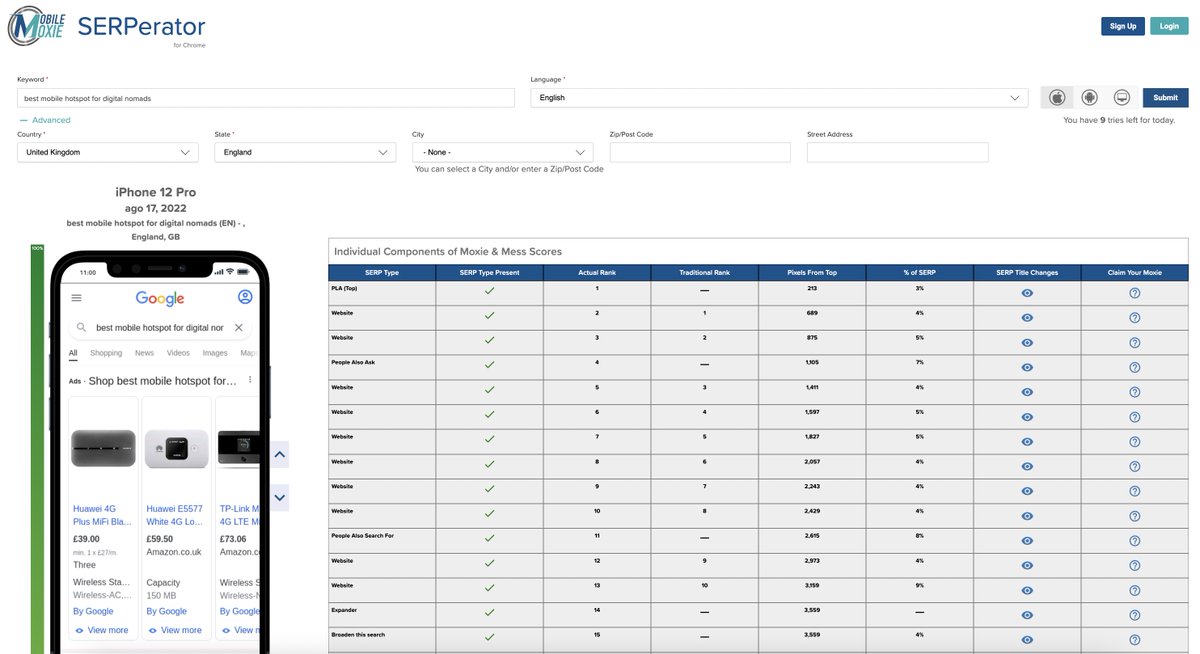
Task: Click the white Huawei E5577 product image
Action: 177,448
